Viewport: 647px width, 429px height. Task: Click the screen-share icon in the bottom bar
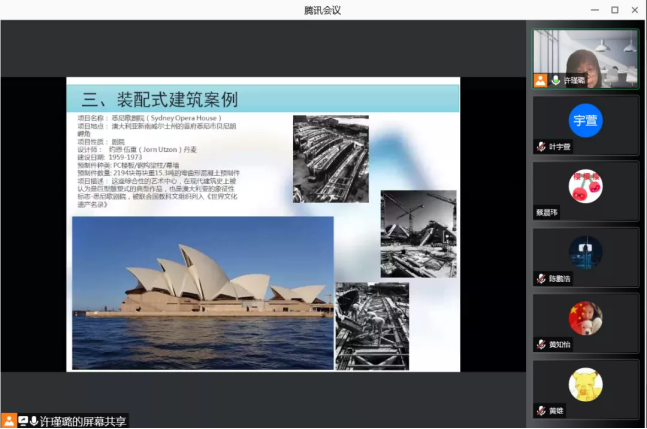pos(22,421)
